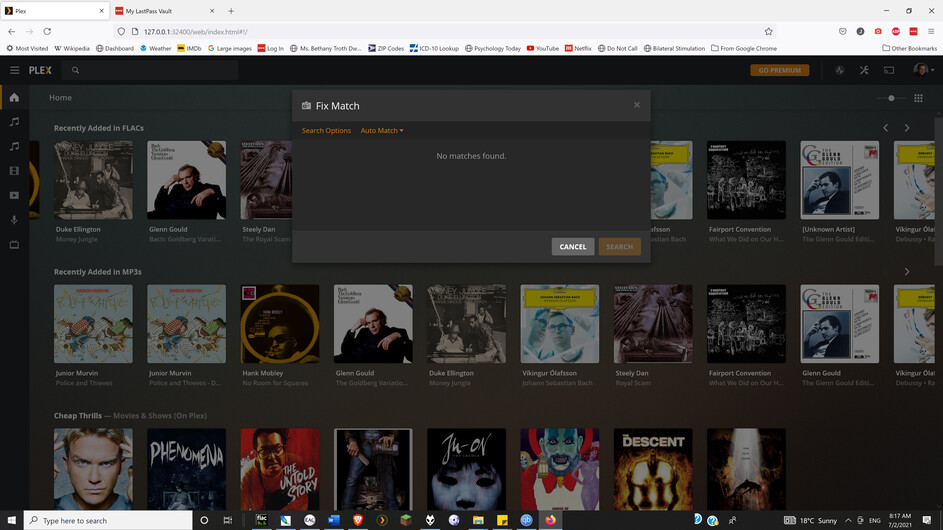Open the cast to player icon

889,70
